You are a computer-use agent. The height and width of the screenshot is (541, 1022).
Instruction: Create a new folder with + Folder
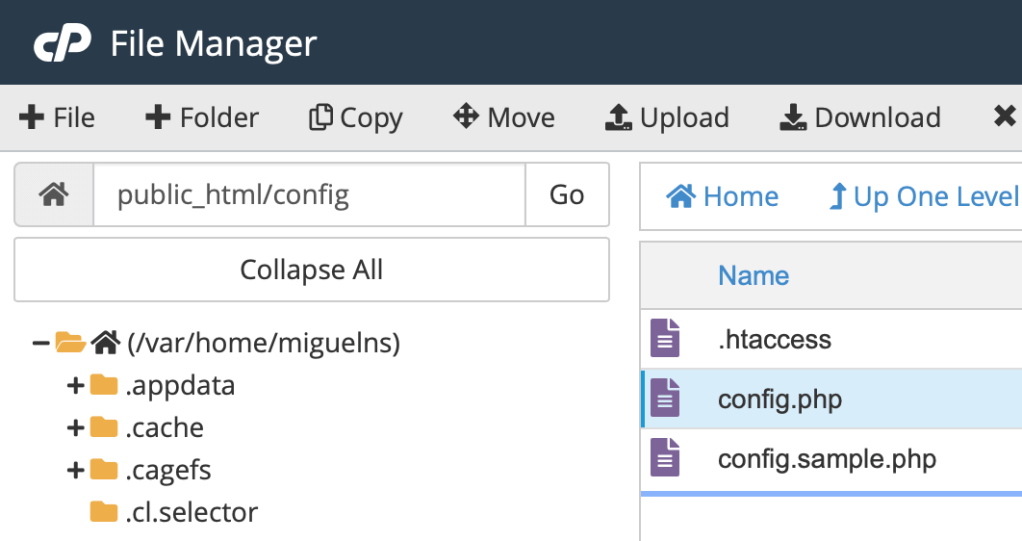pos(202,118)
